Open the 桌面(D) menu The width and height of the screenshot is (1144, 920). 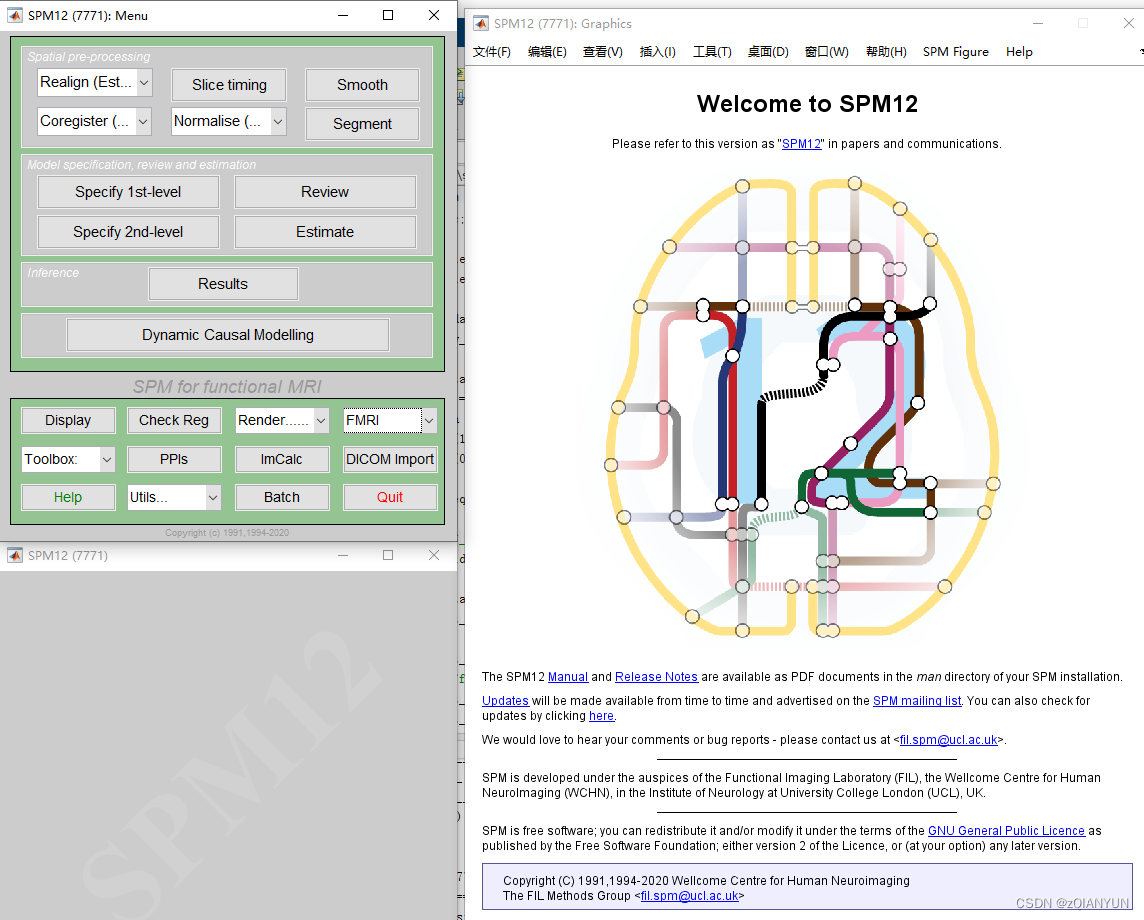(x=768, y=52)
